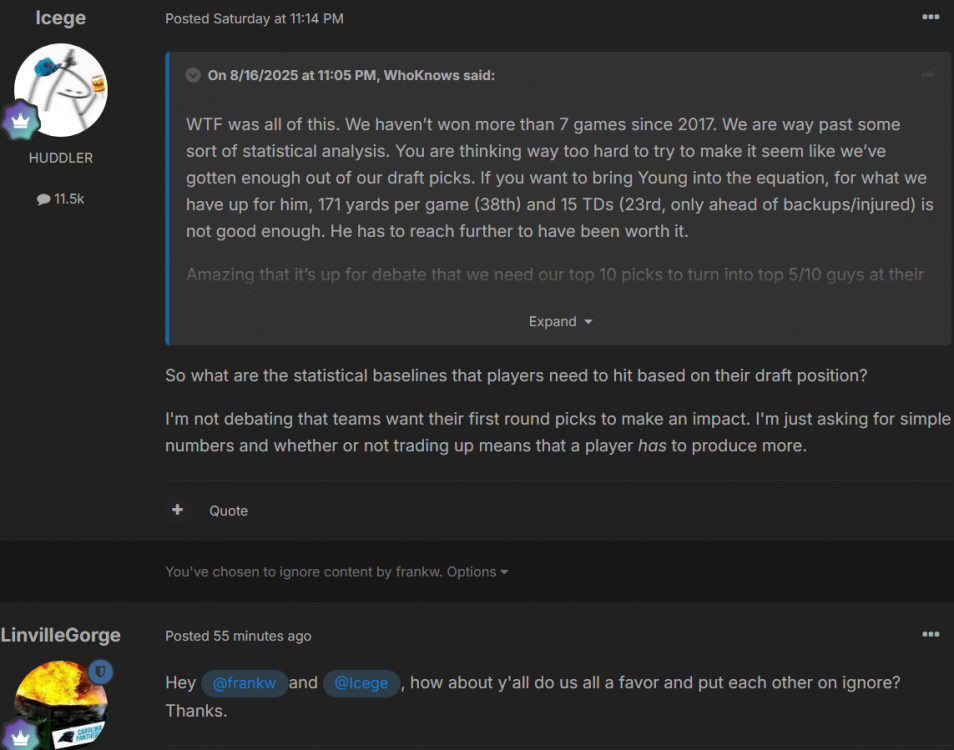Click the moderator shield badge on LinvilleGorge's avatar

point(101,672)
